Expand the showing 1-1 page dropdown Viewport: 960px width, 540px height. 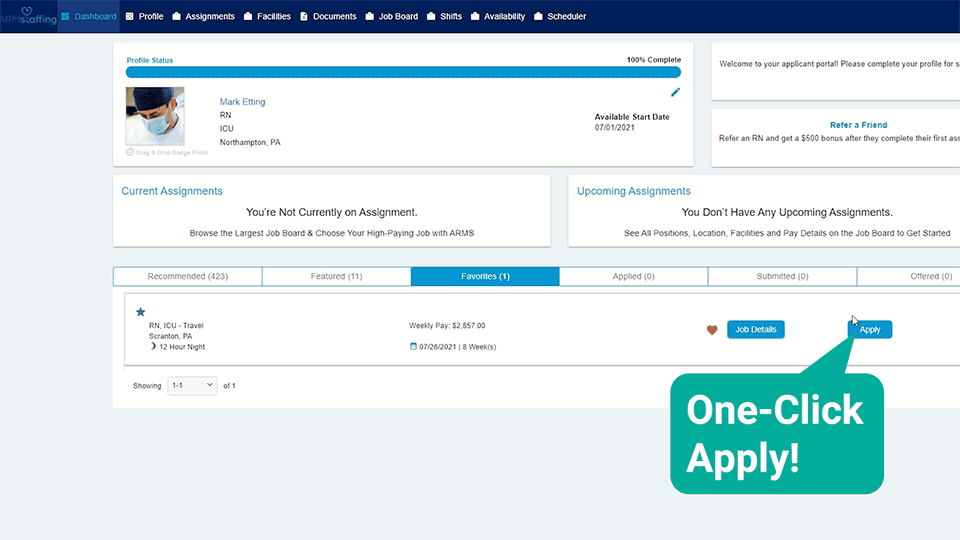tap(192, 385)
